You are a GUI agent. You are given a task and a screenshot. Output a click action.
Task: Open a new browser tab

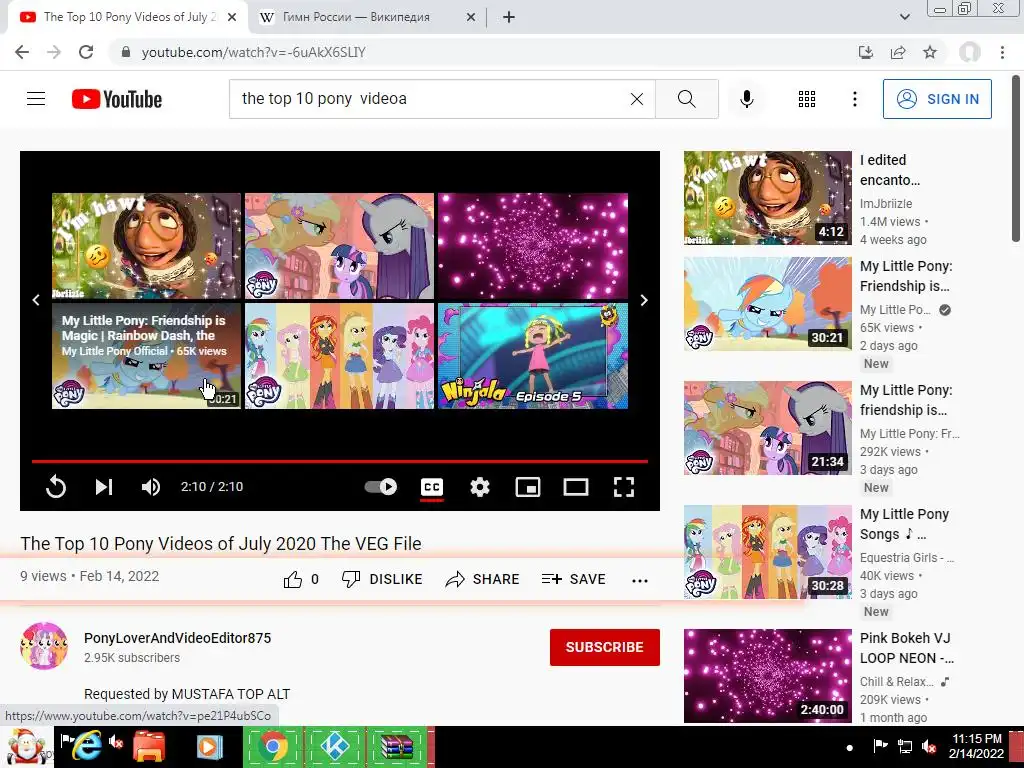[x=509, y=18]
